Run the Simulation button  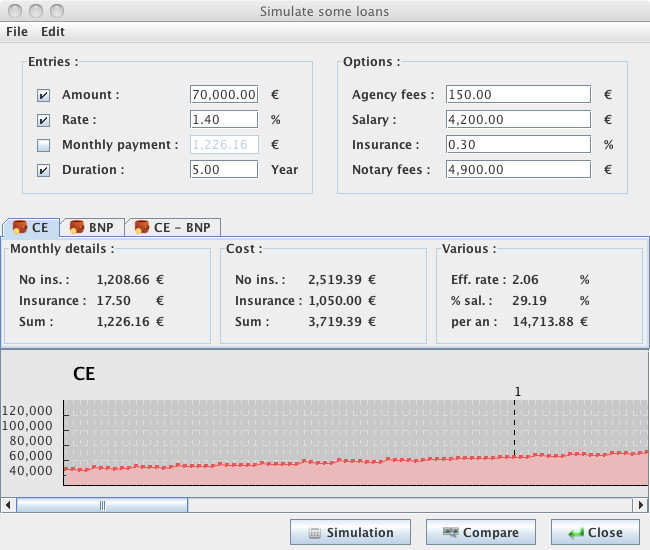click(x=350, y=532)
